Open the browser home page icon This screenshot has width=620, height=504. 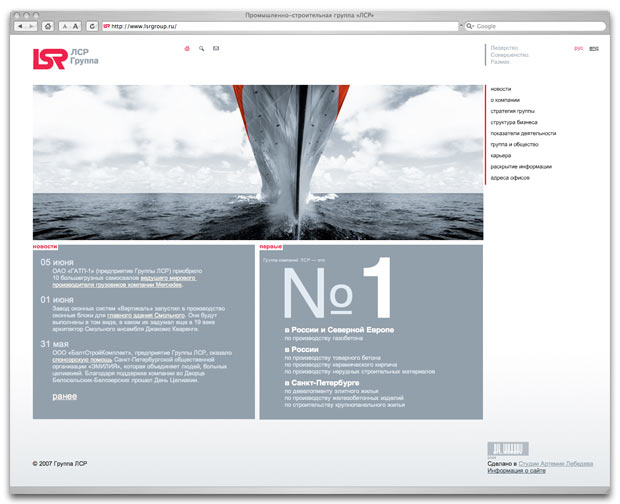48,25
